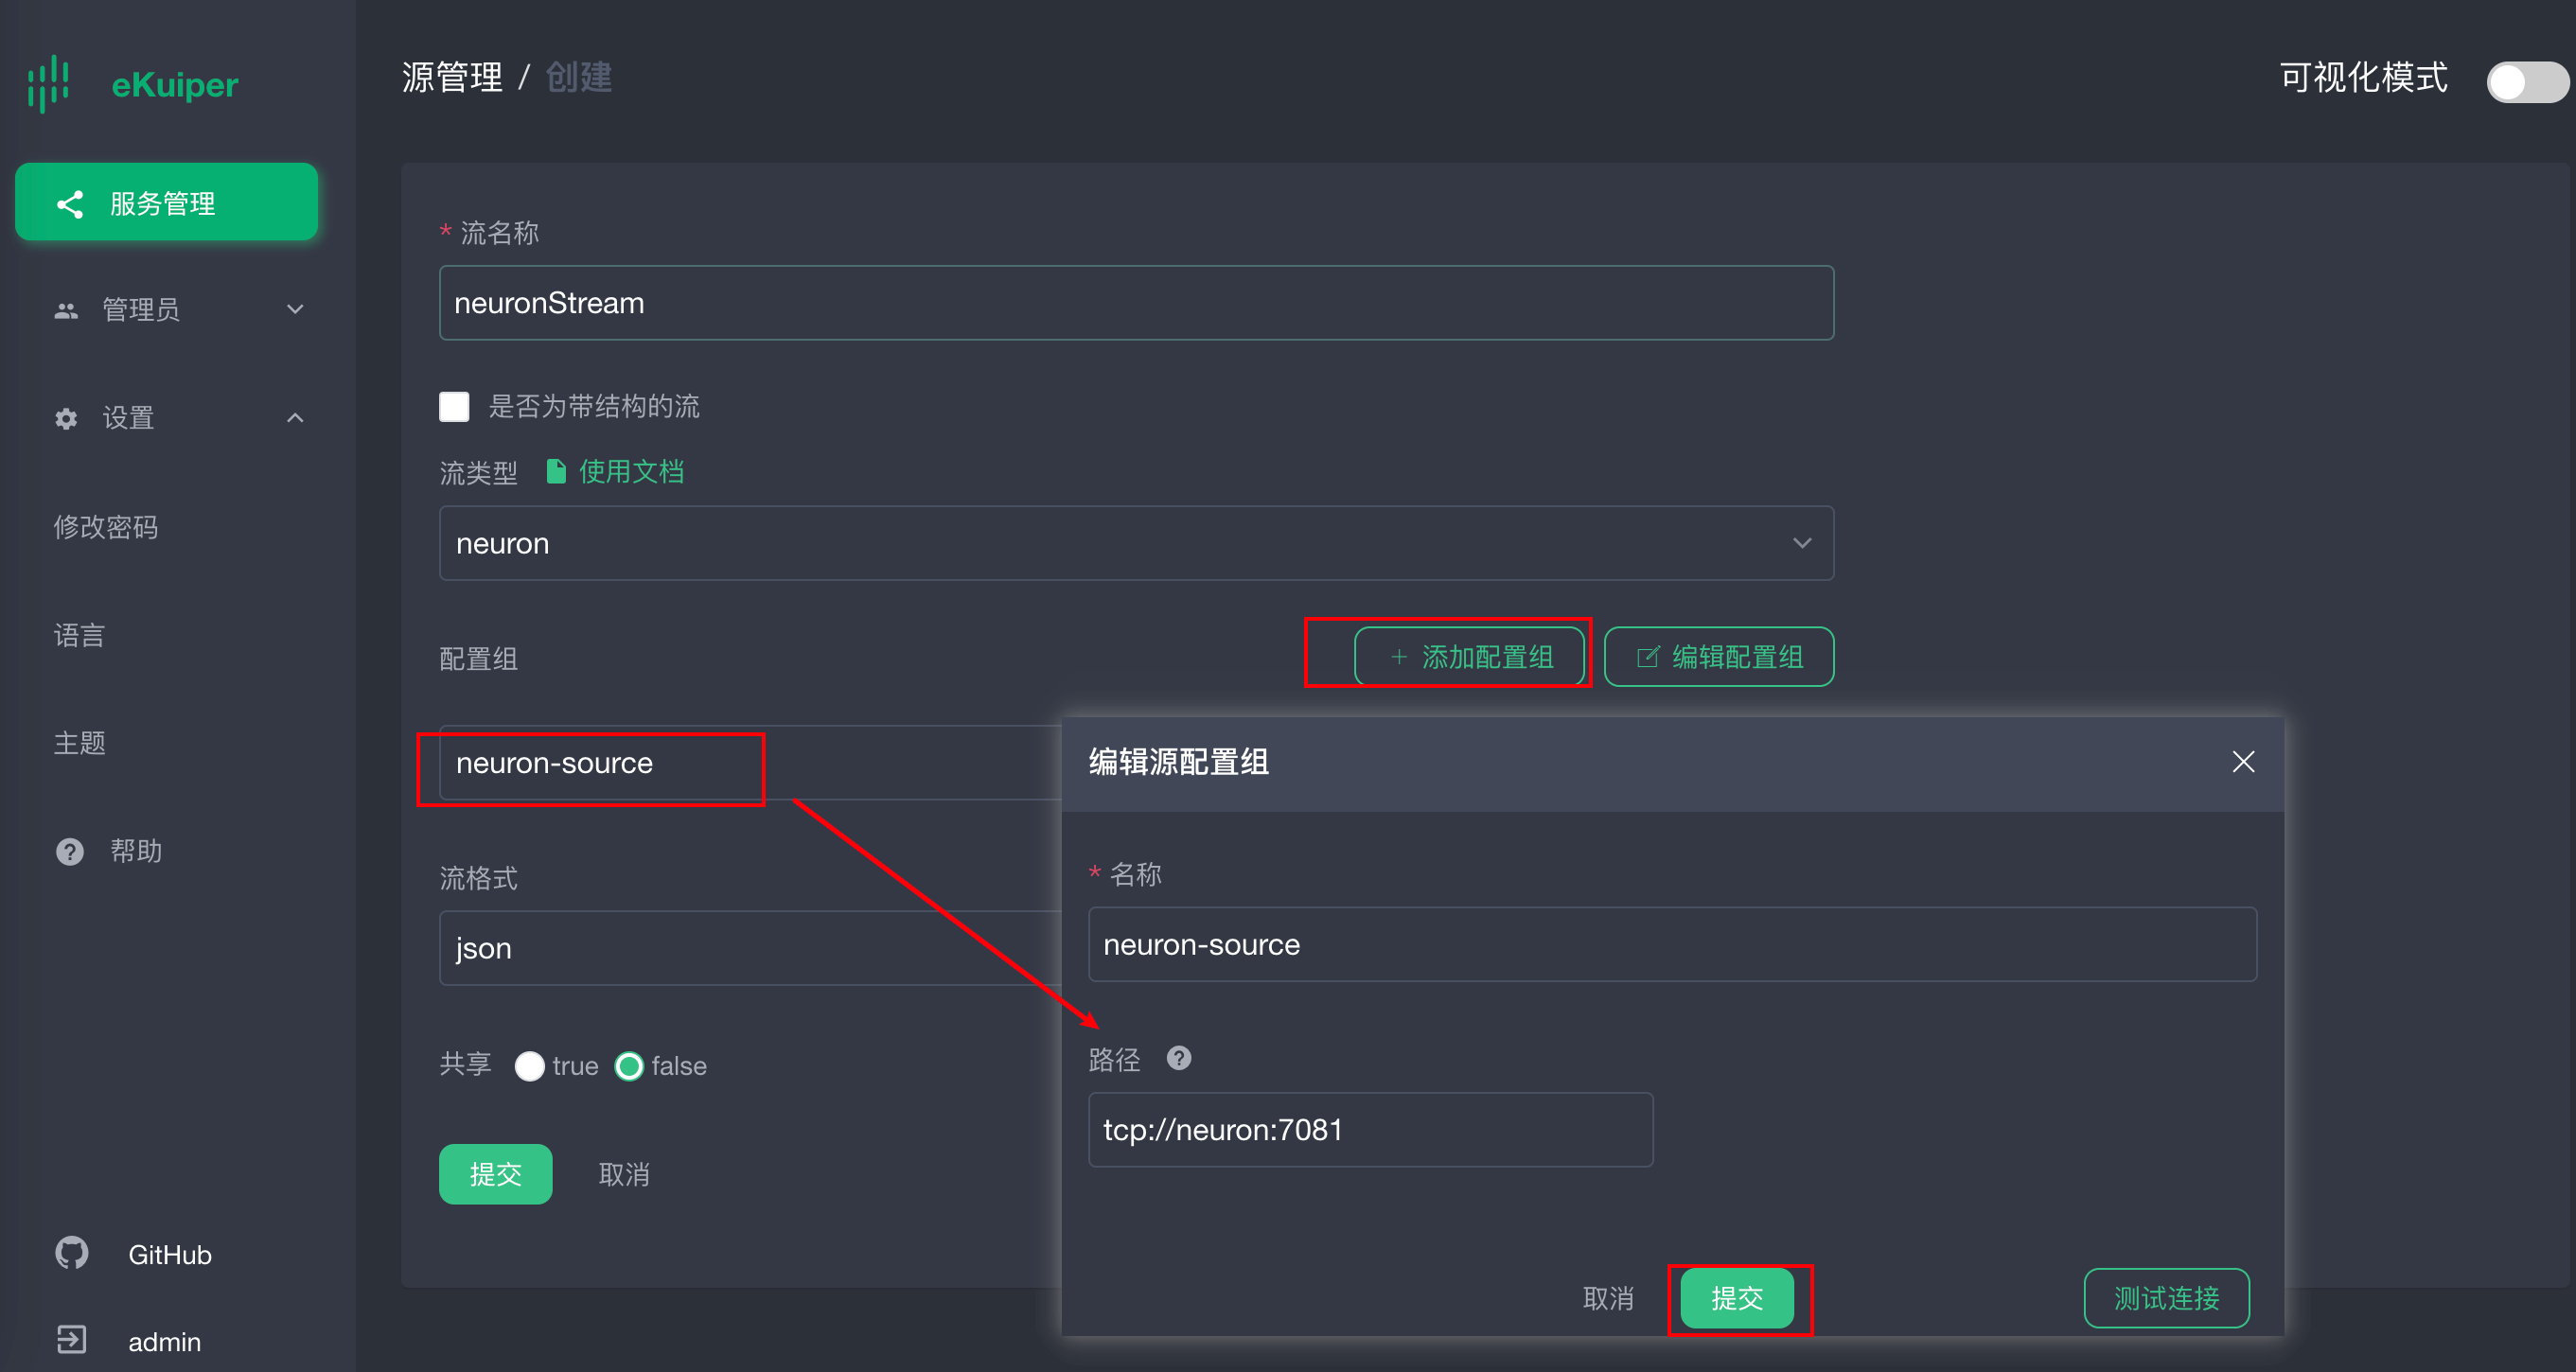Click 添加配置组 button
The width and height of the screenshot is (2576, 1372).
(x=1469, y=657)
